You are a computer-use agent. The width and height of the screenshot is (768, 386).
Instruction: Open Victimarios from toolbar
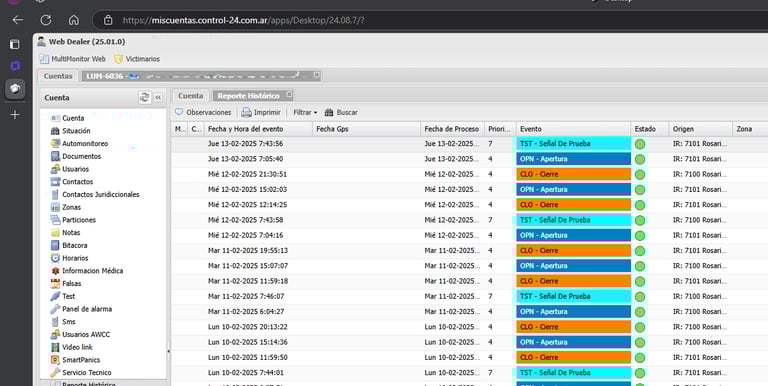point(137,59)
